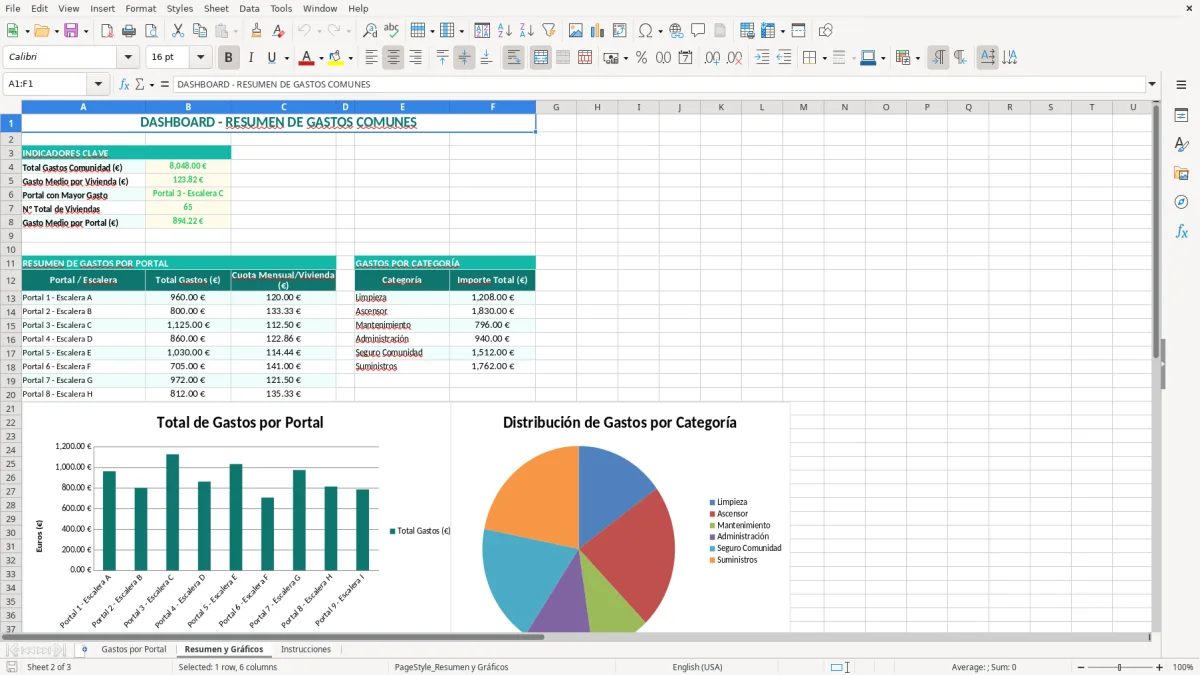Open the Save button dropdown arrow
The height and width of the screenshot is (675, 1200).
coord(86,31)
